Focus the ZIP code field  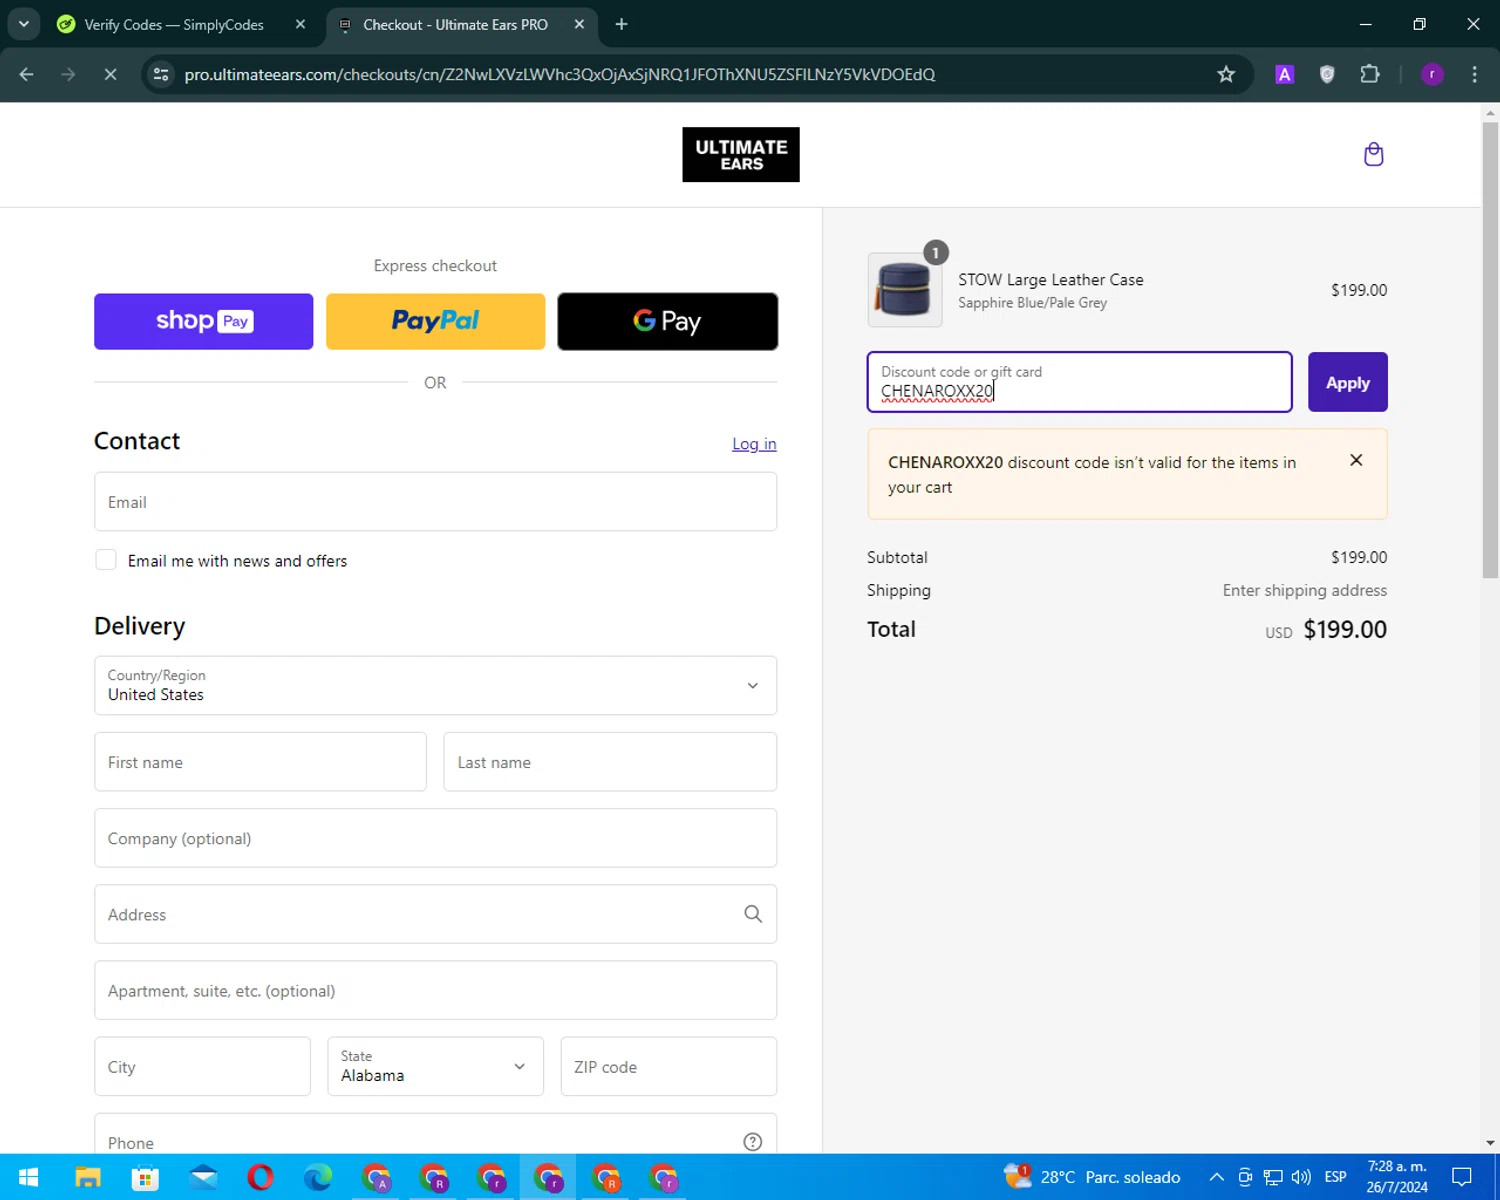pos(668,1066)
